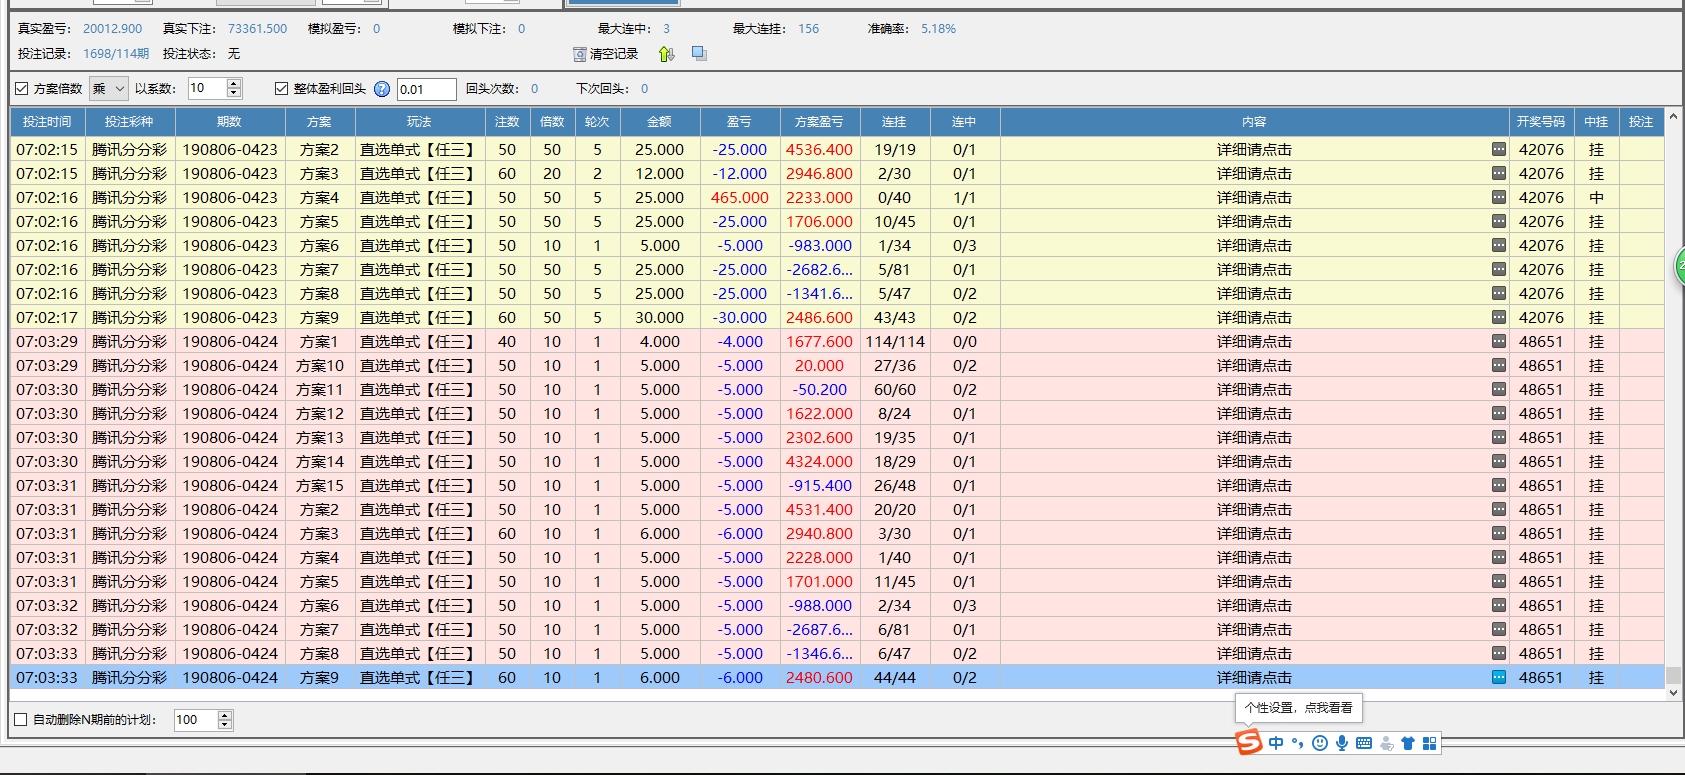
Task: Click the 0.01 profit return input field
Action: [426, 89]
